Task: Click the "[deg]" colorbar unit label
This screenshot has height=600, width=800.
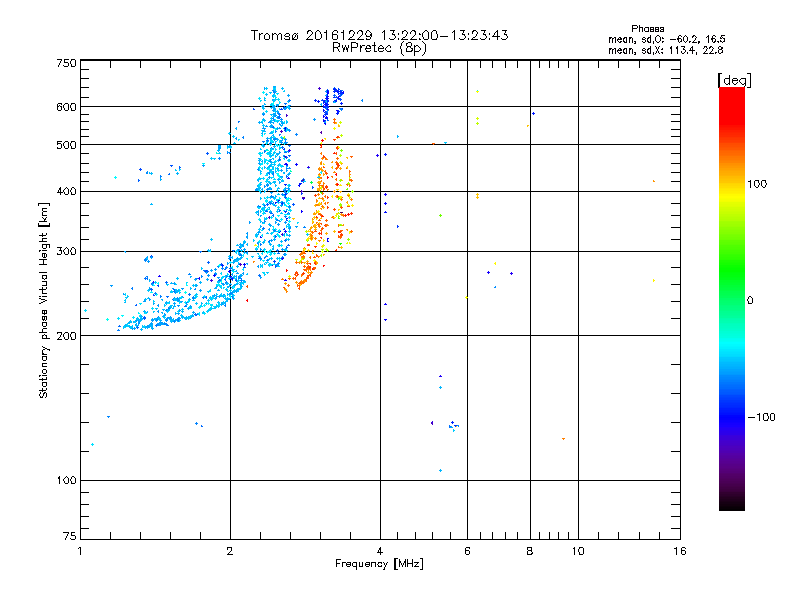Action: click(x=734, y=81)
